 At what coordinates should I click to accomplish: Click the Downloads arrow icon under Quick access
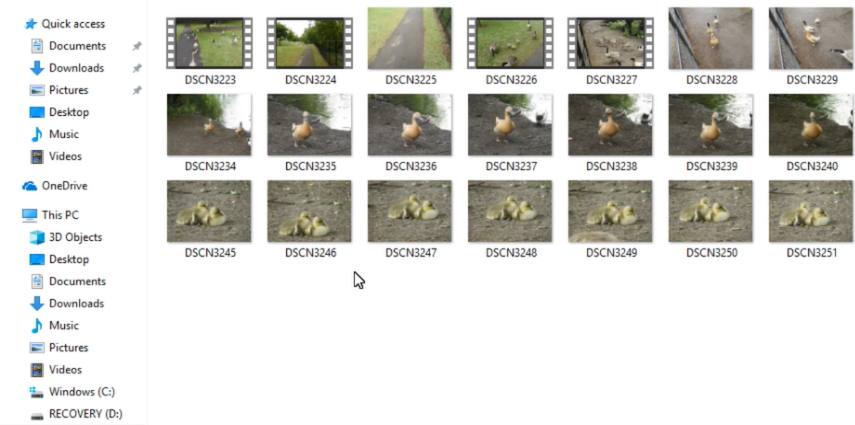pos(37,68)
